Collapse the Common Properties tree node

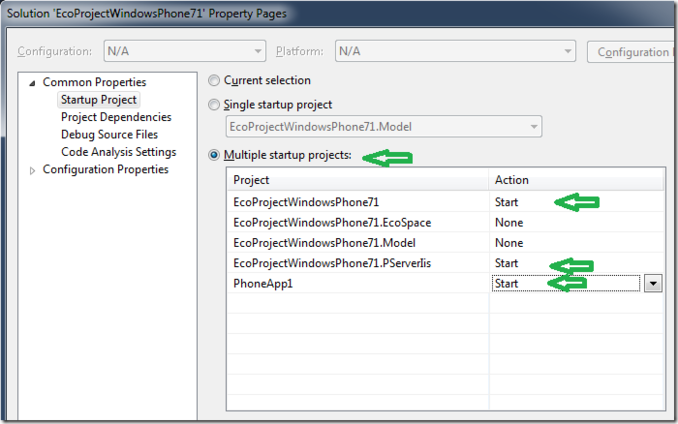(x=32, y=83)
